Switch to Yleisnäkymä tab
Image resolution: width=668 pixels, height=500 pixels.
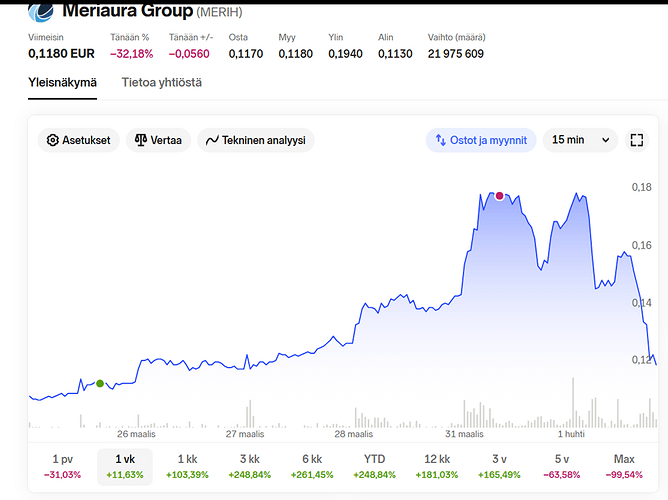pyautogui.click(x=63, y=83)
